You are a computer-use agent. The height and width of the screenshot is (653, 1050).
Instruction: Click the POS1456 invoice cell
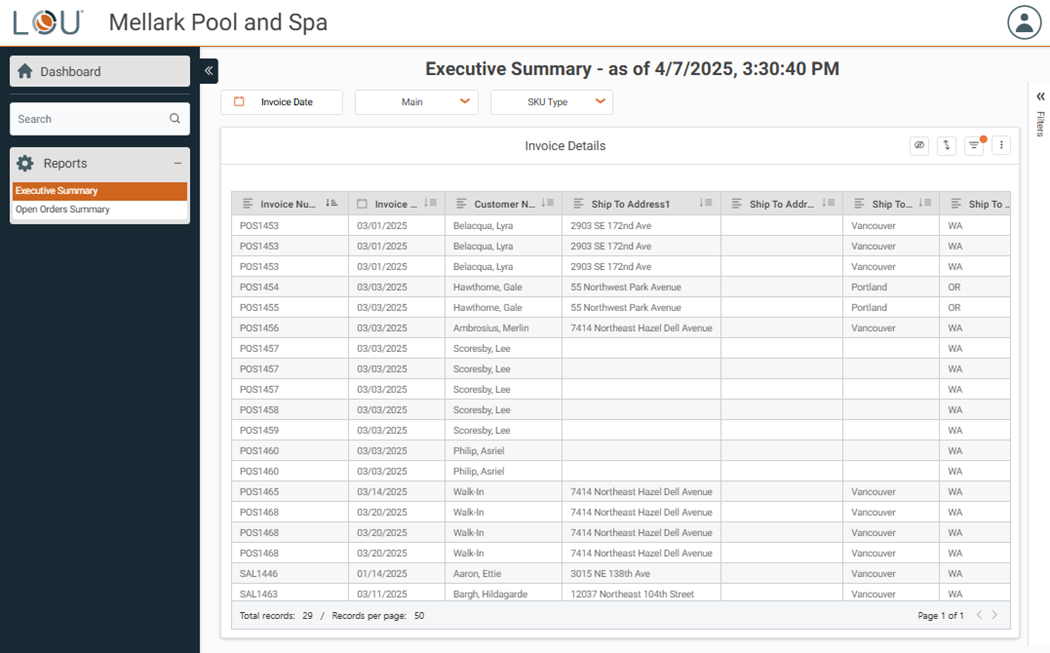pos(290,328)
